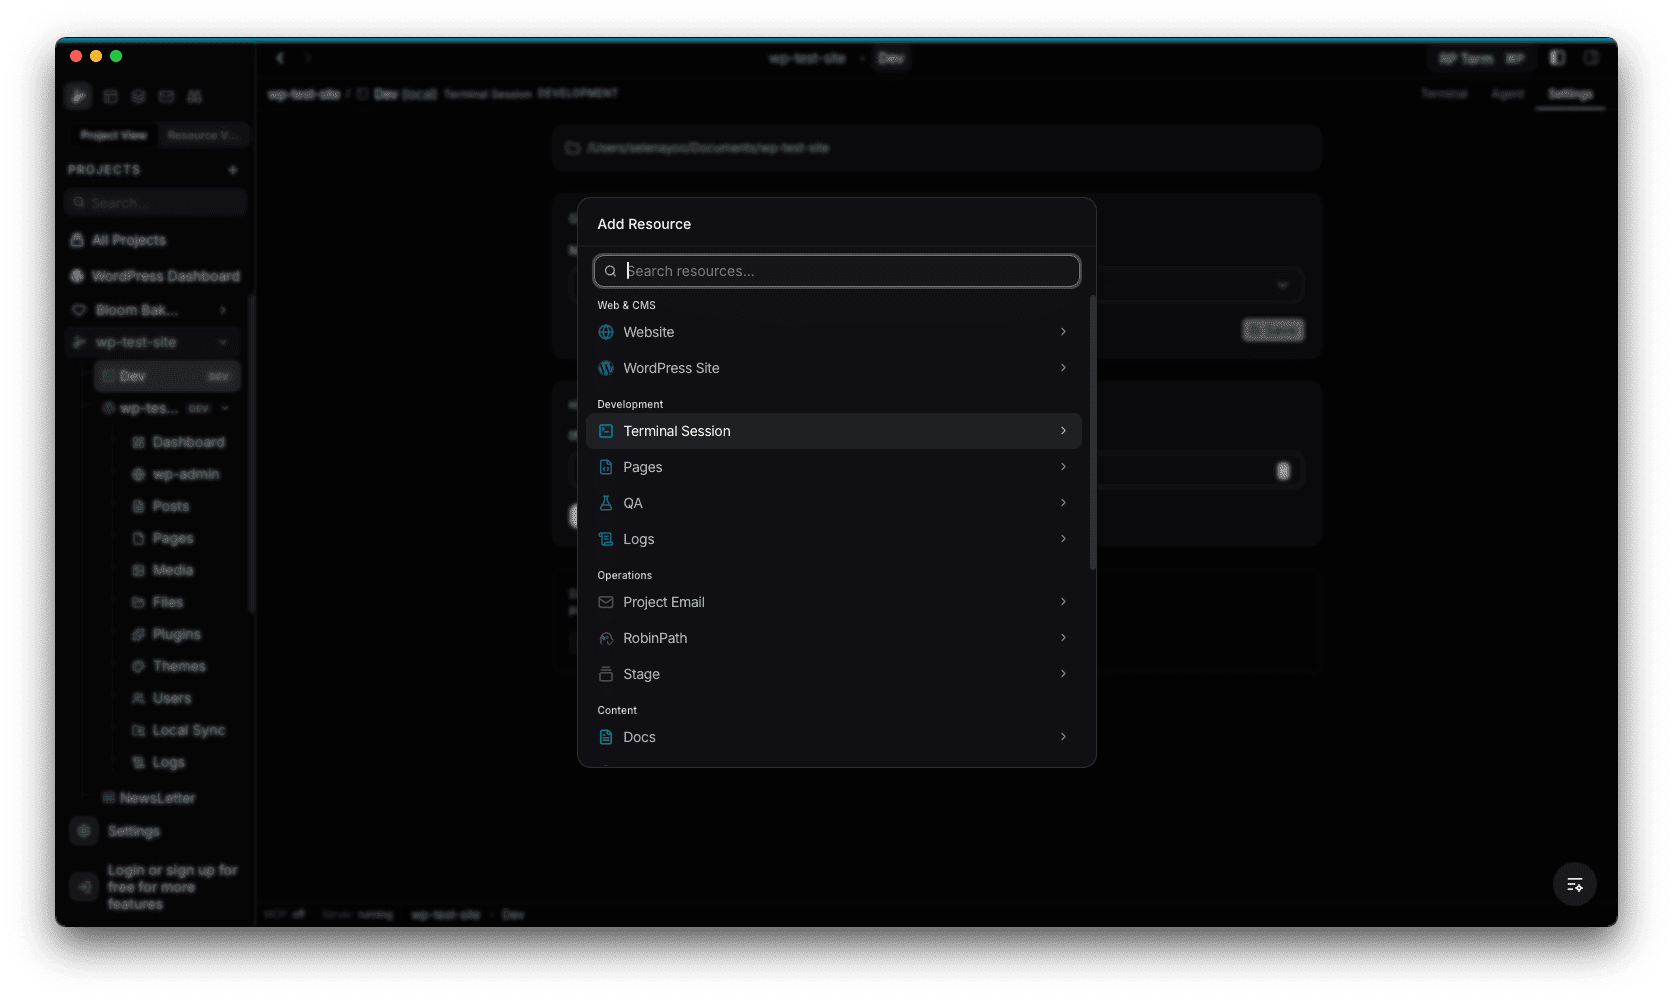Click the plus button next to PROJECTS
This screenshot has height=1000, width=1673.
[232, 169]
